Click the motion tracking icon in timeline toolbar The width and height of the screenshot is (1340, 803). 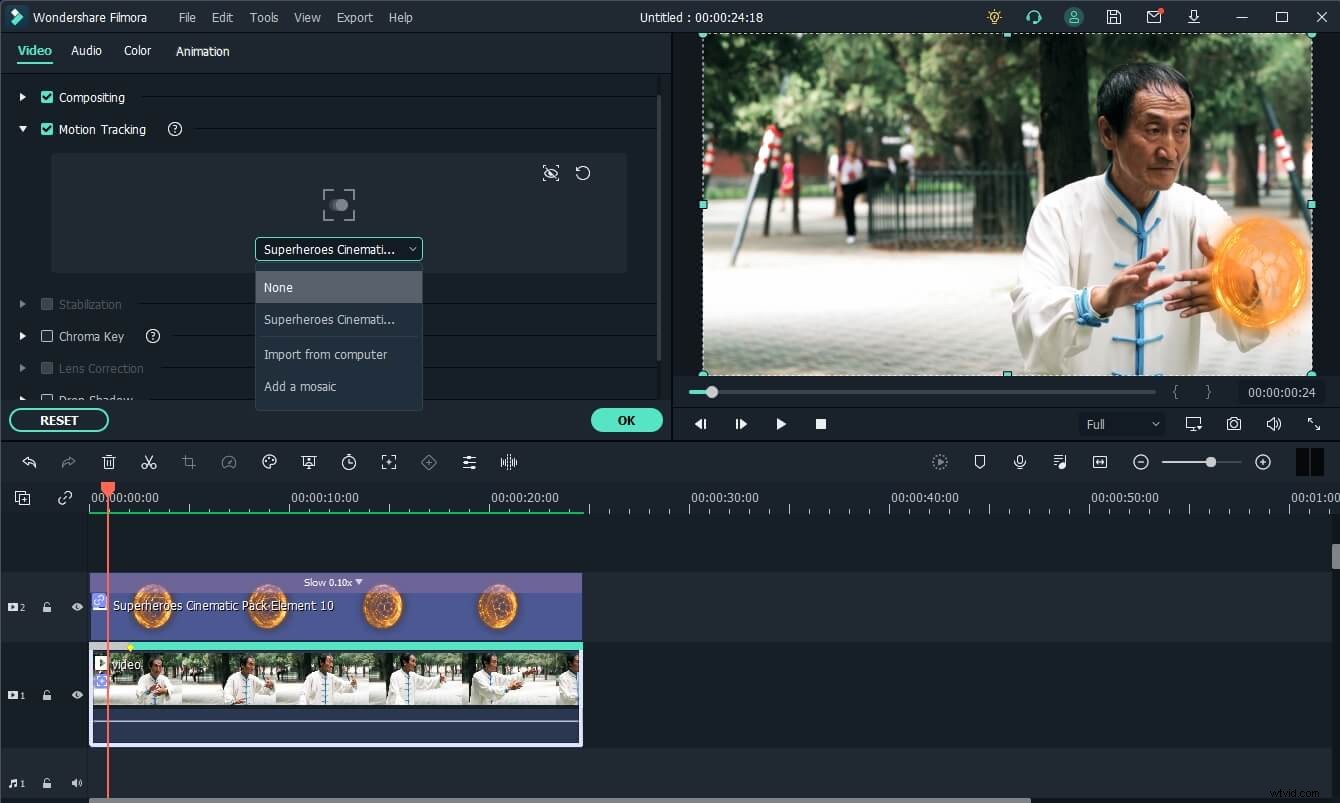tap(389, 462)
